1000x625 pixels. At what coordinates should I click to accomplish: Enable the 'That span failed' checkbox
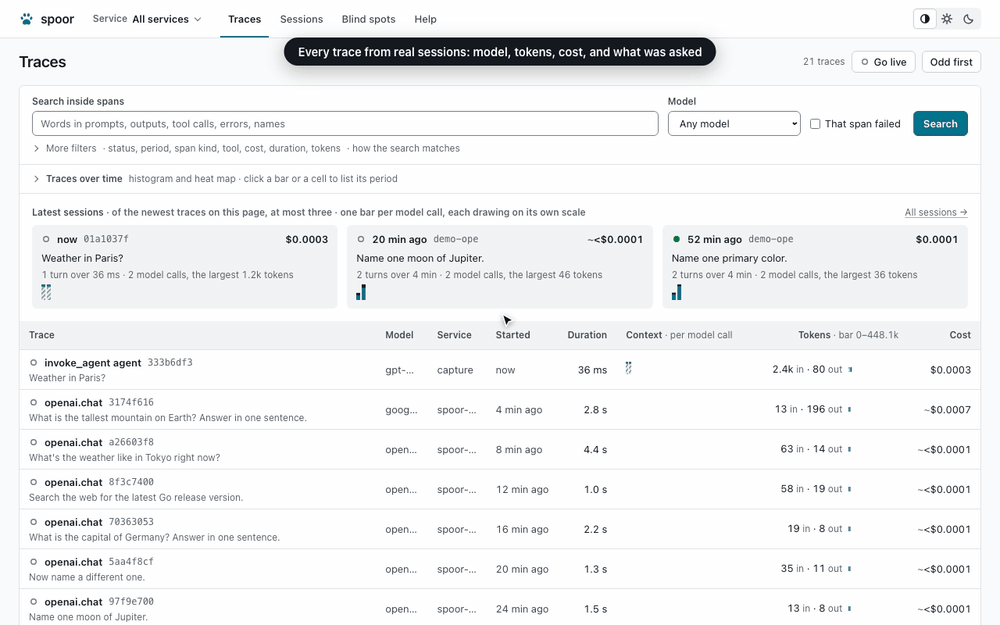click(815, 124)
